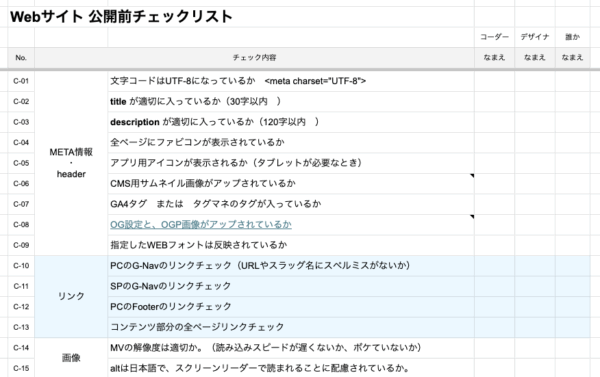Image resolution: width=600 pixels, height=377 pixels.
Task: Select row number cell C-03
Action: [21, 122]
